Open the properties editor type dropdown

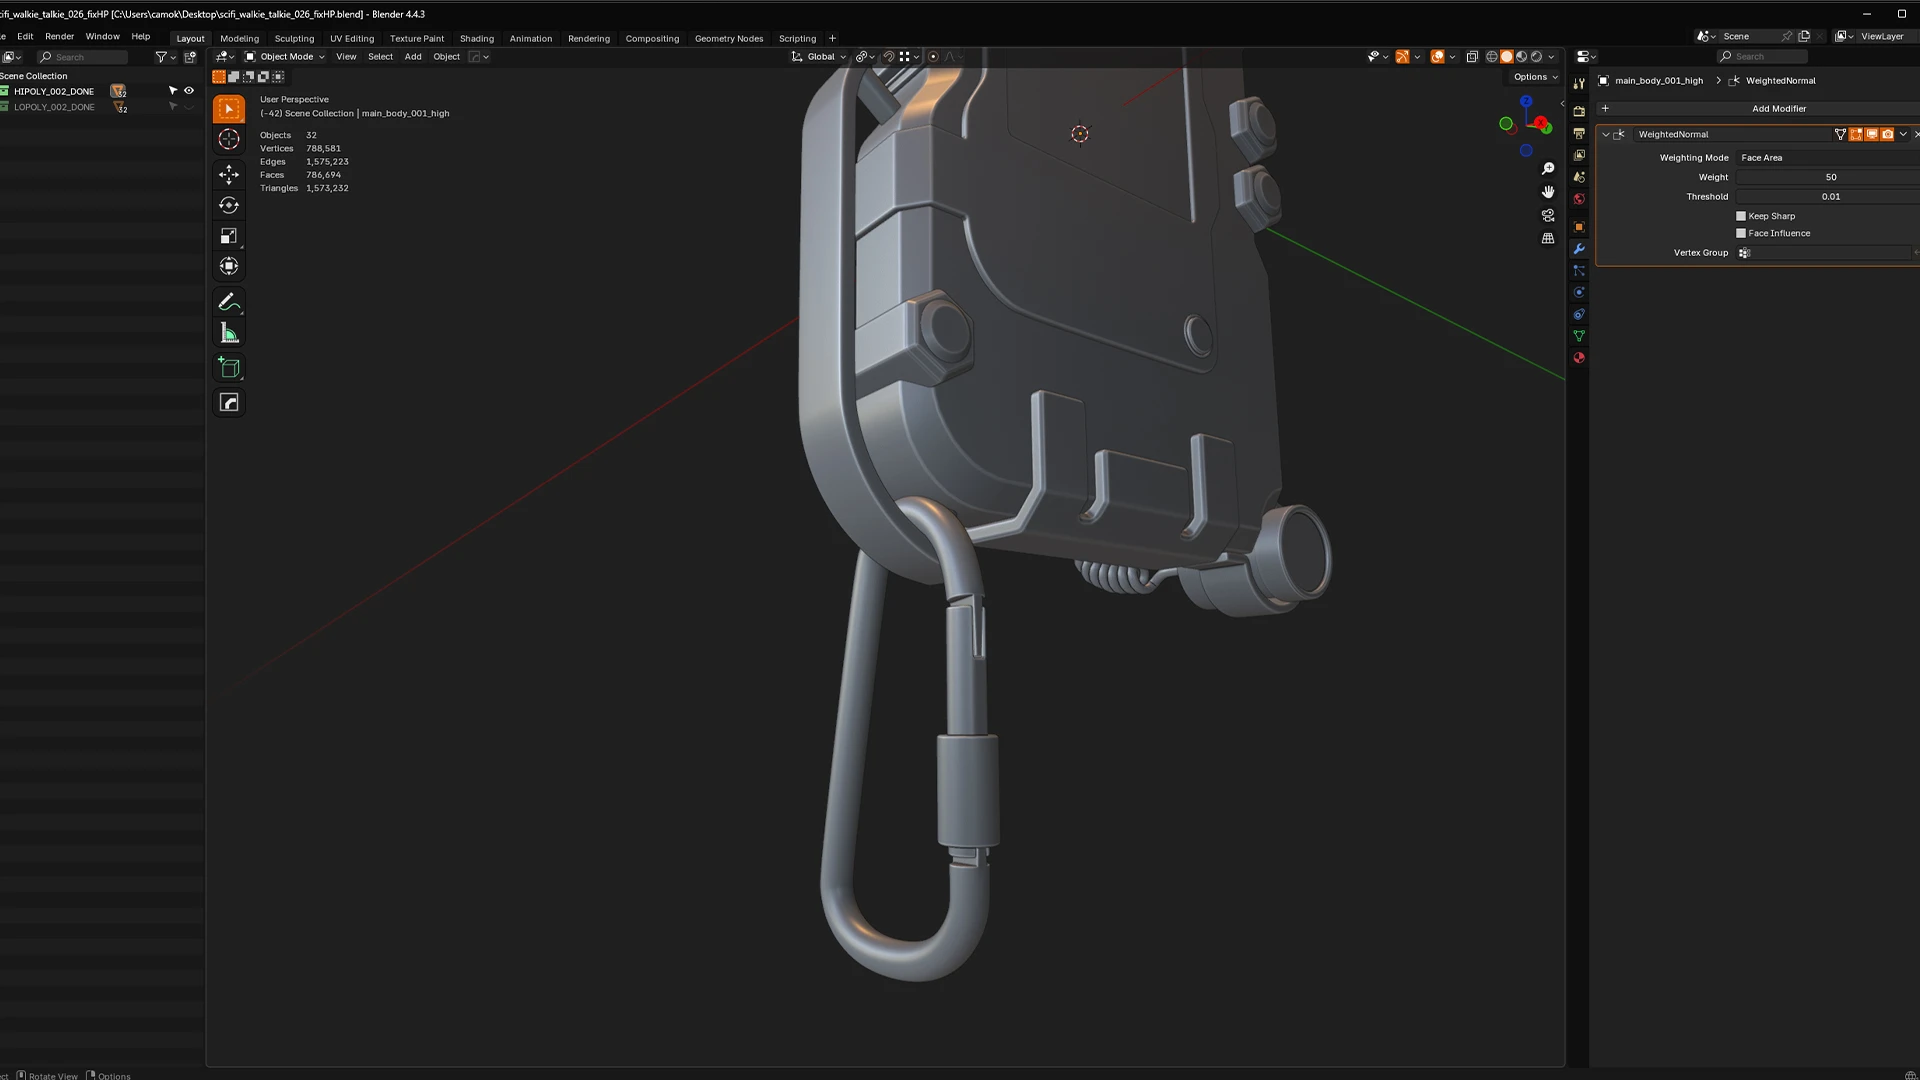coord(1586,57)
